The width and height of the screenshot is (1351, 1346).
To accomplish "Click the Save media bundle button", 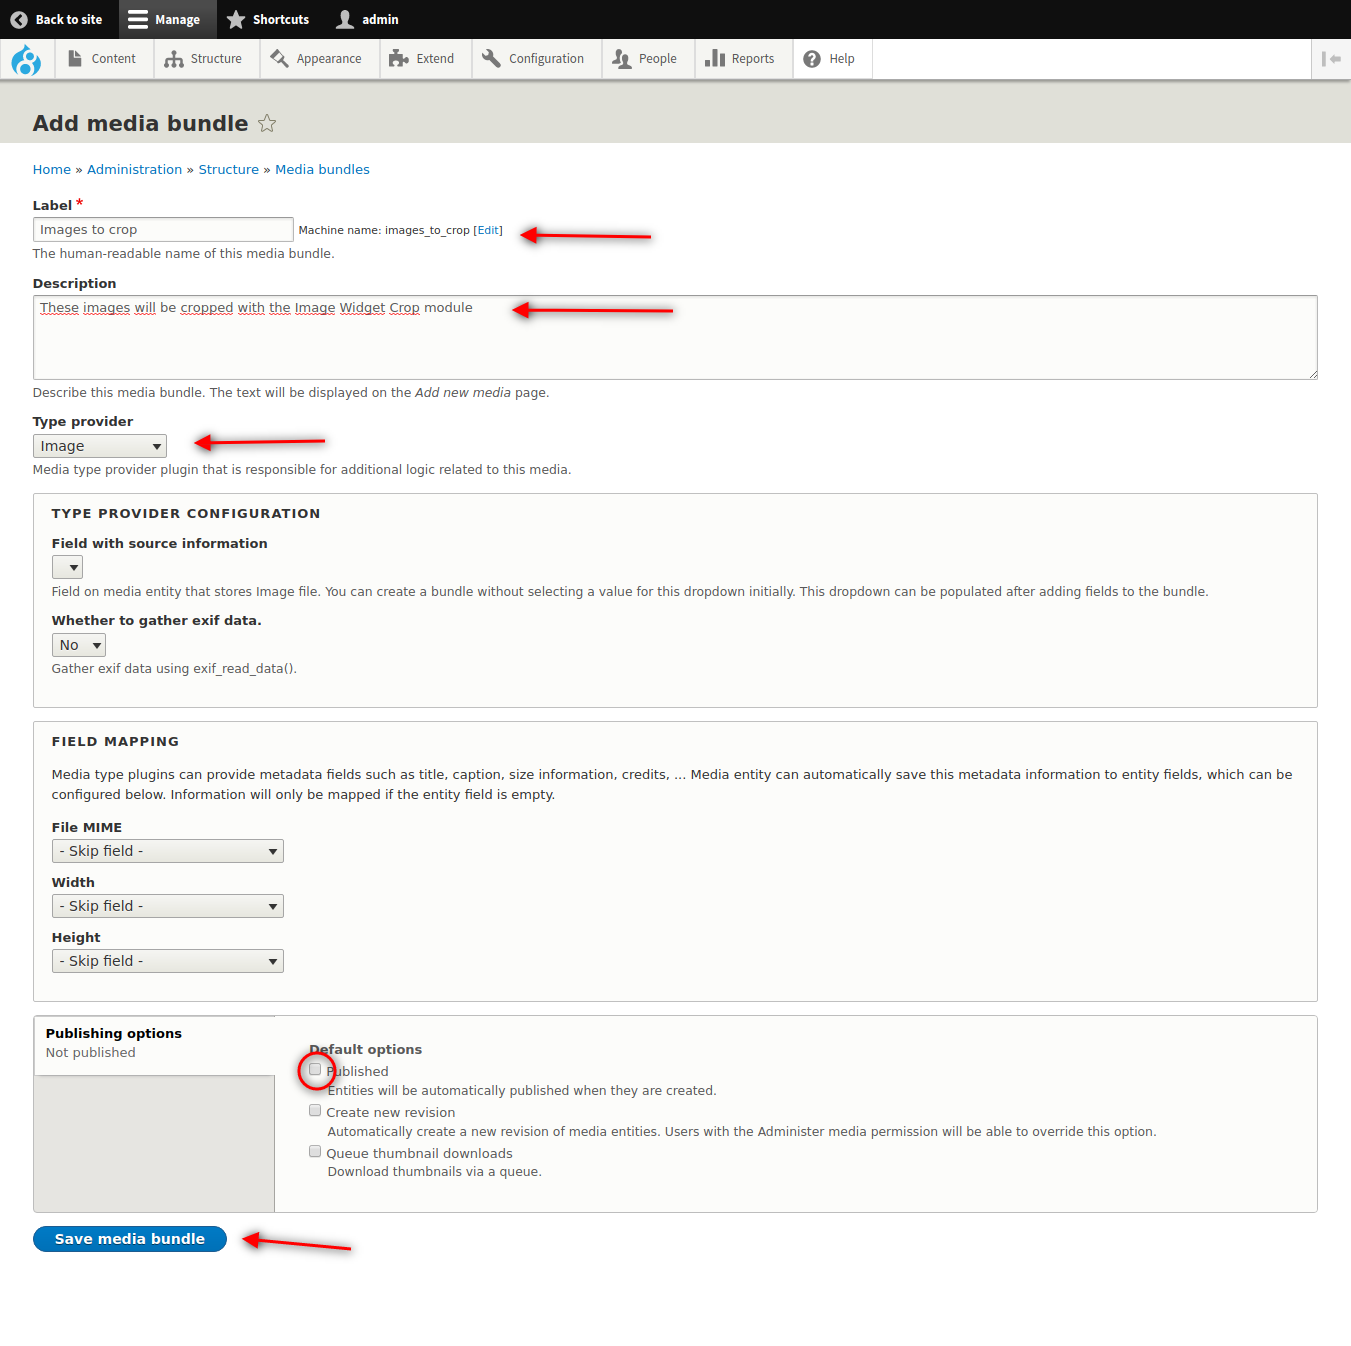I will tap(130, 1239).
